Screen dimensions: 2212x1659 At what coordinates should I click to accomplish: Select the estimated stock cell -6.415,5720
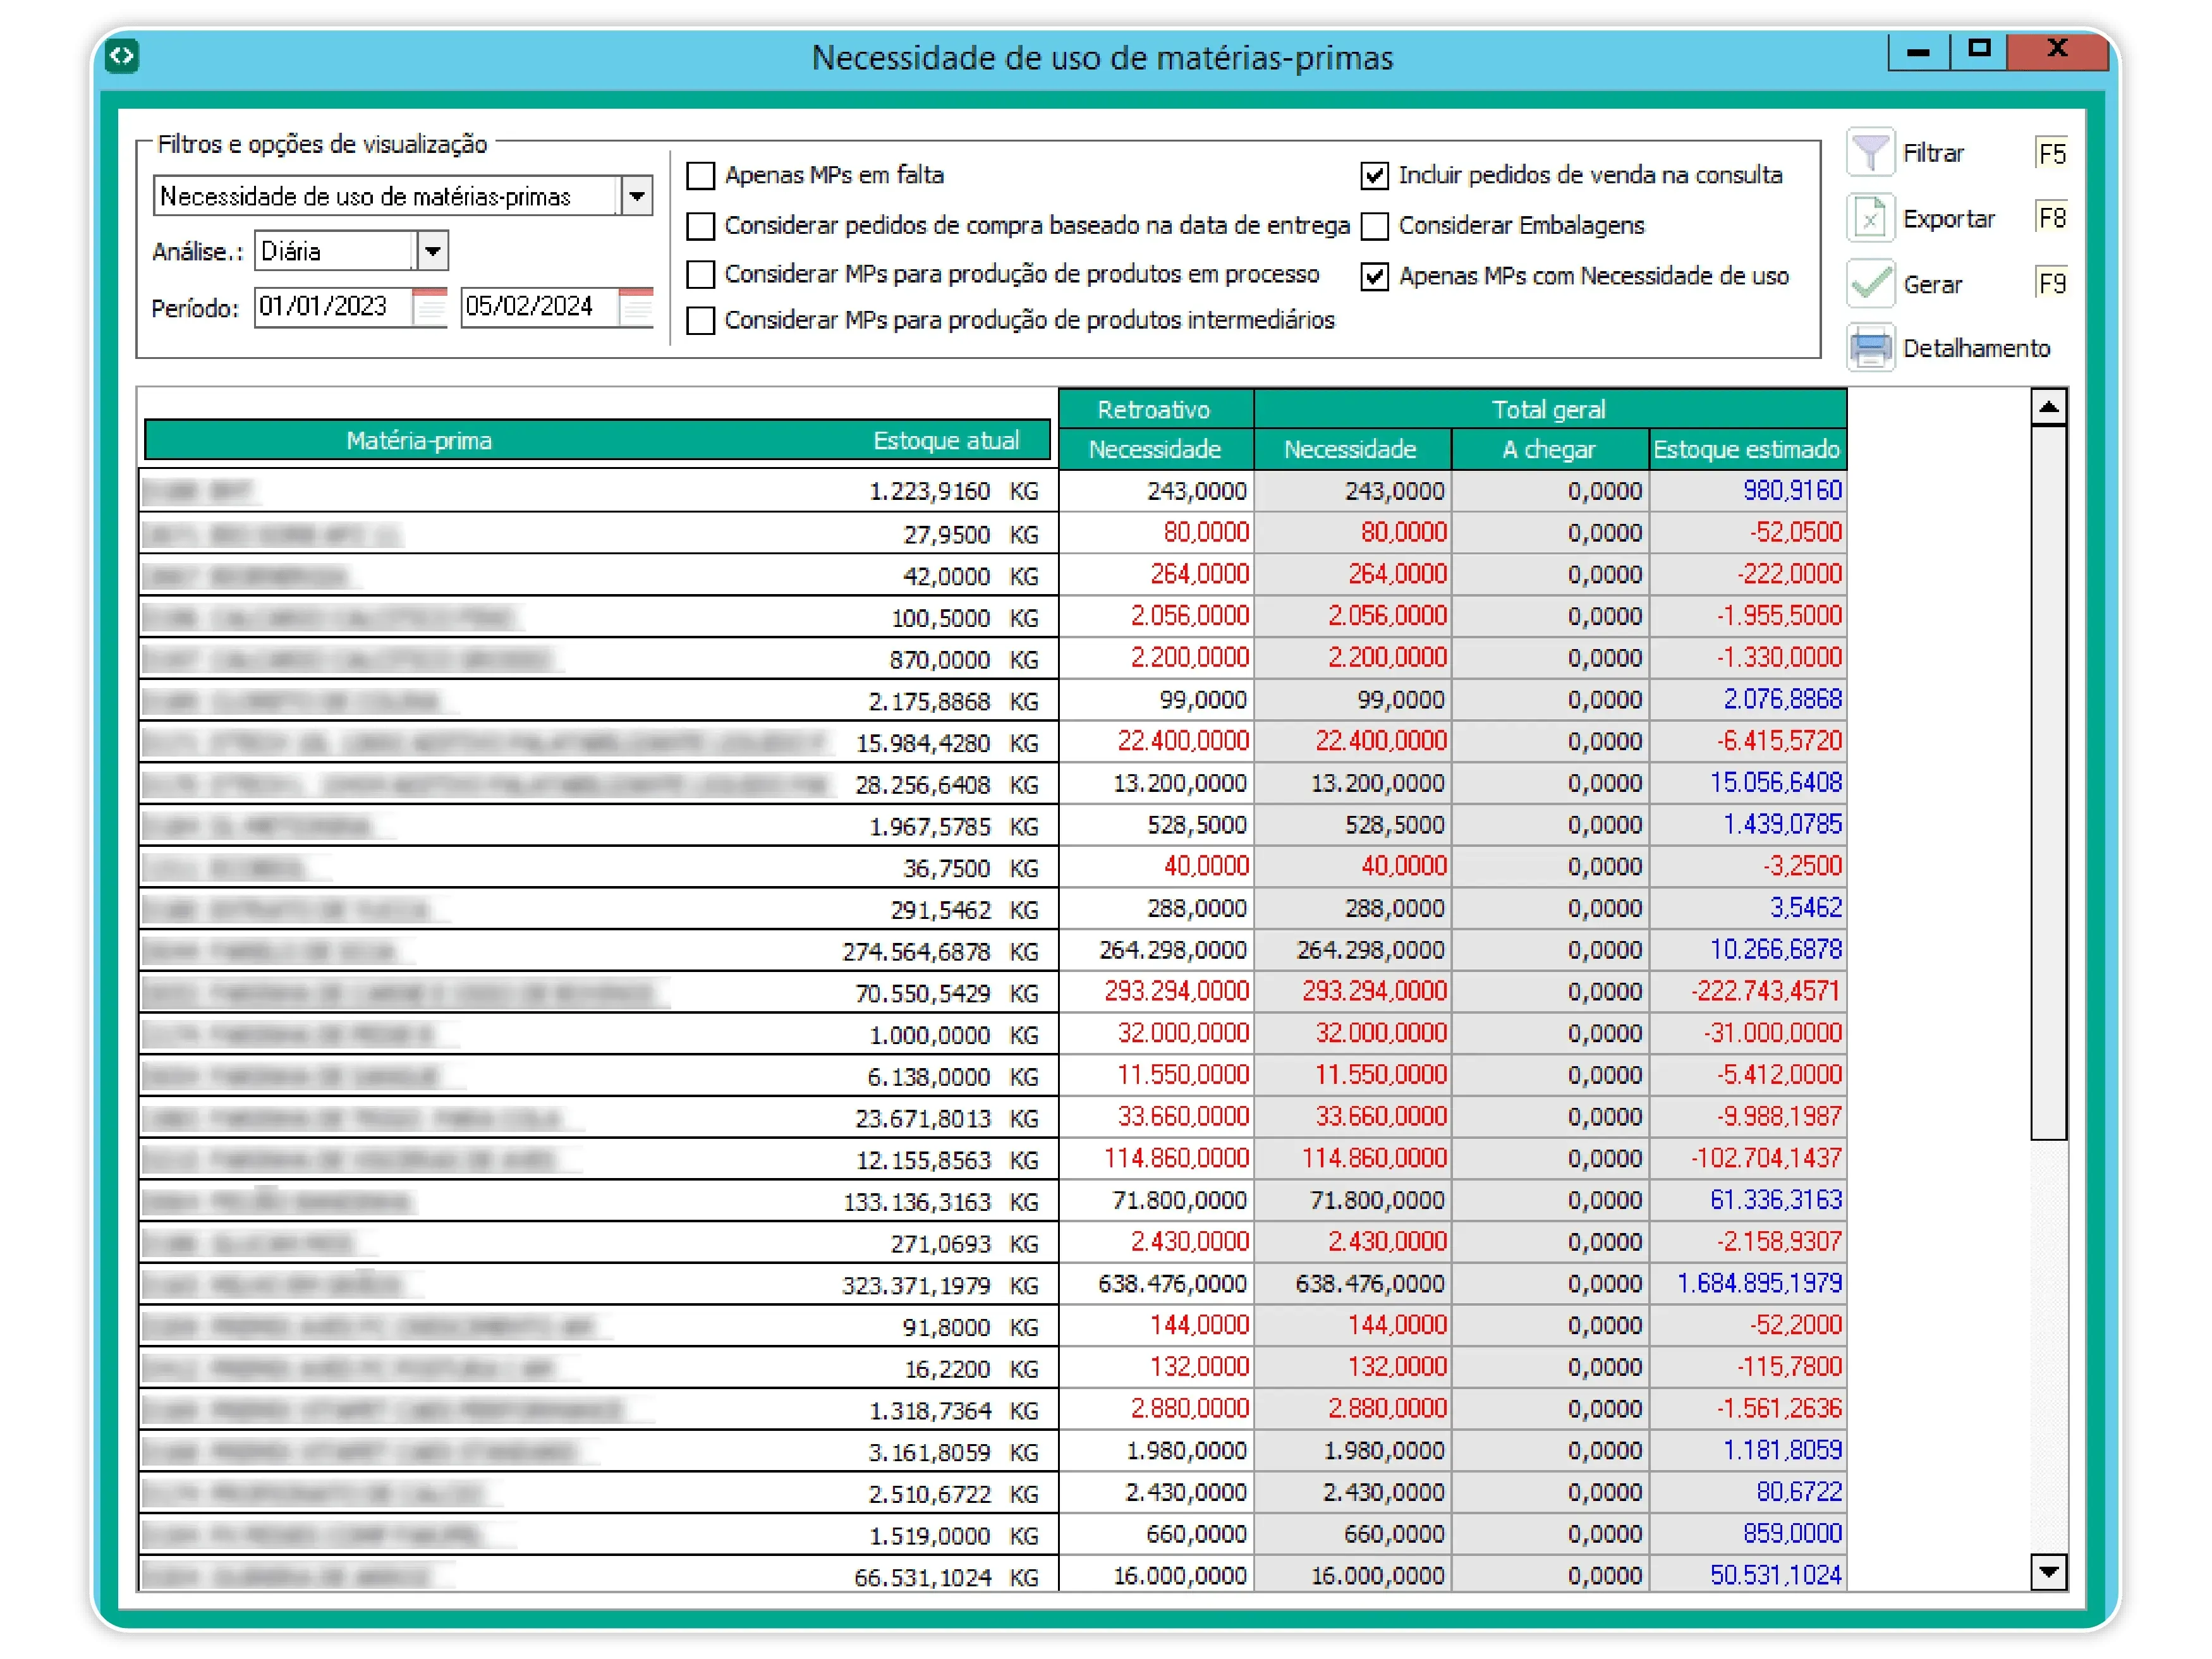tap(1747, 741)
